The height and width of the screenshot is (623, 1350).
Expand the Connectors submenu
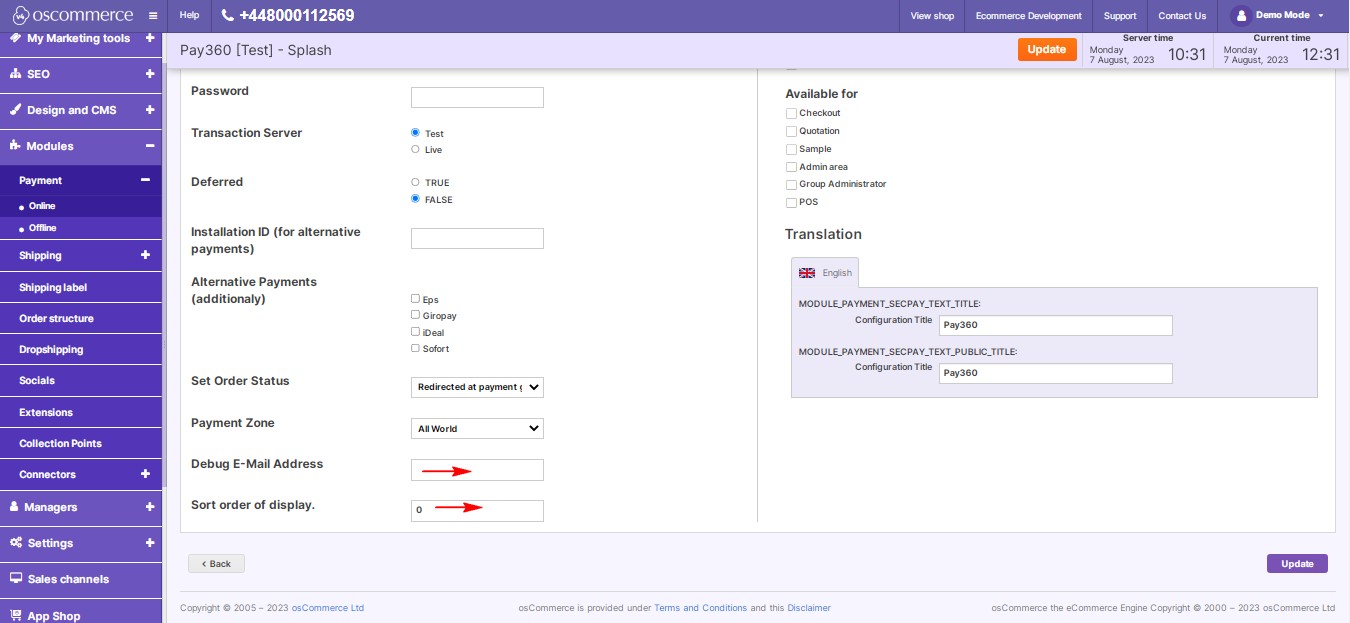[145, 474]
